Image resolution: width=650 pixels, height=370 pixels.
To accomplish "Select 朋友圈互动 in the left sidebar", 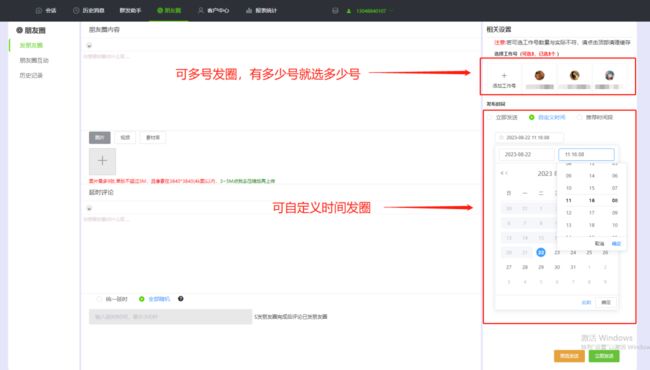I will pos(34,60).
